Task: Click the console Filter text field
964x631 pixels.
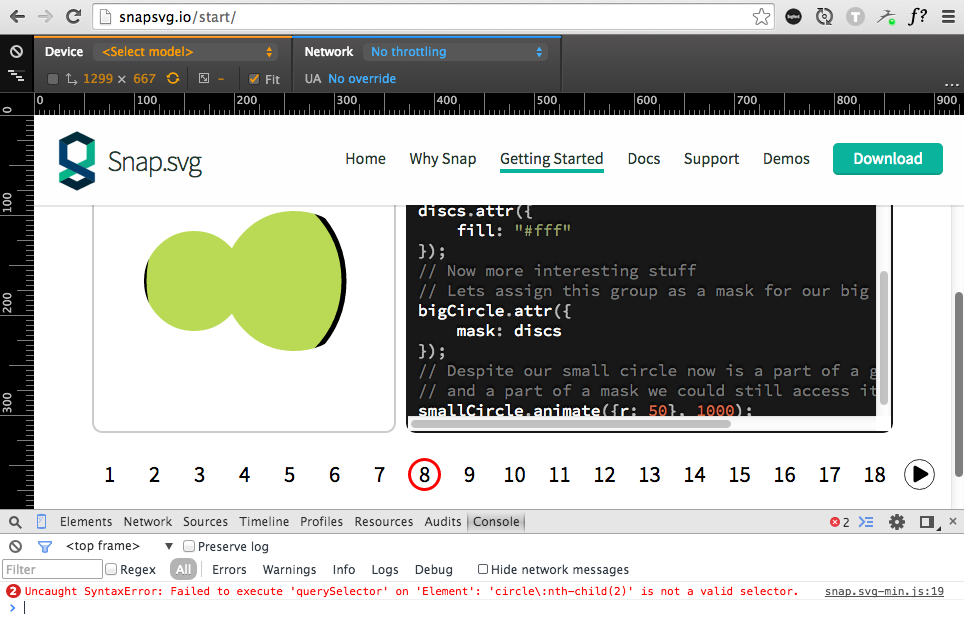Action: click(52, 569)
